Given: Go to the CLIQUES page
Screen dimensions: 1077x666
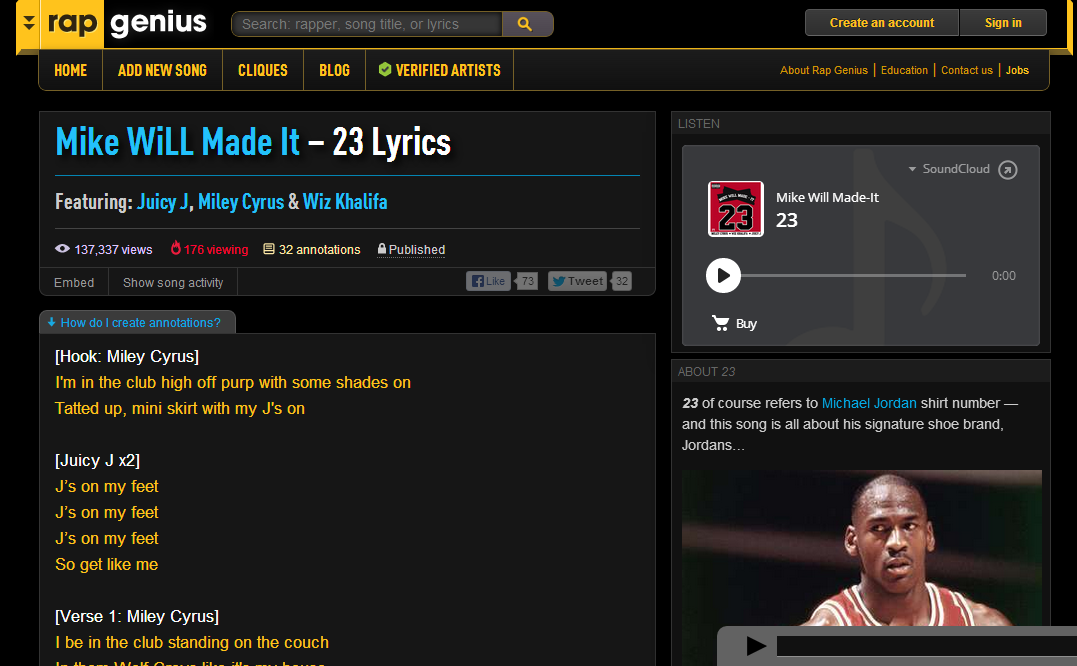Looking at the screenshot, I should 262,70.
